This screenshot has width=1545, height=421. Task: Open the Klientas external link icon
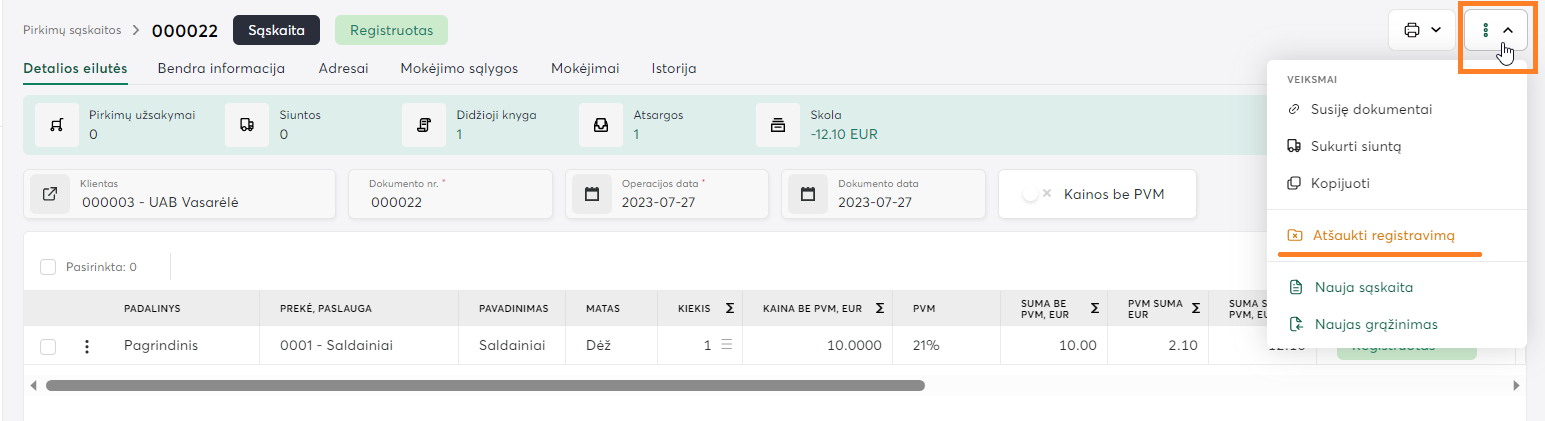50,194
